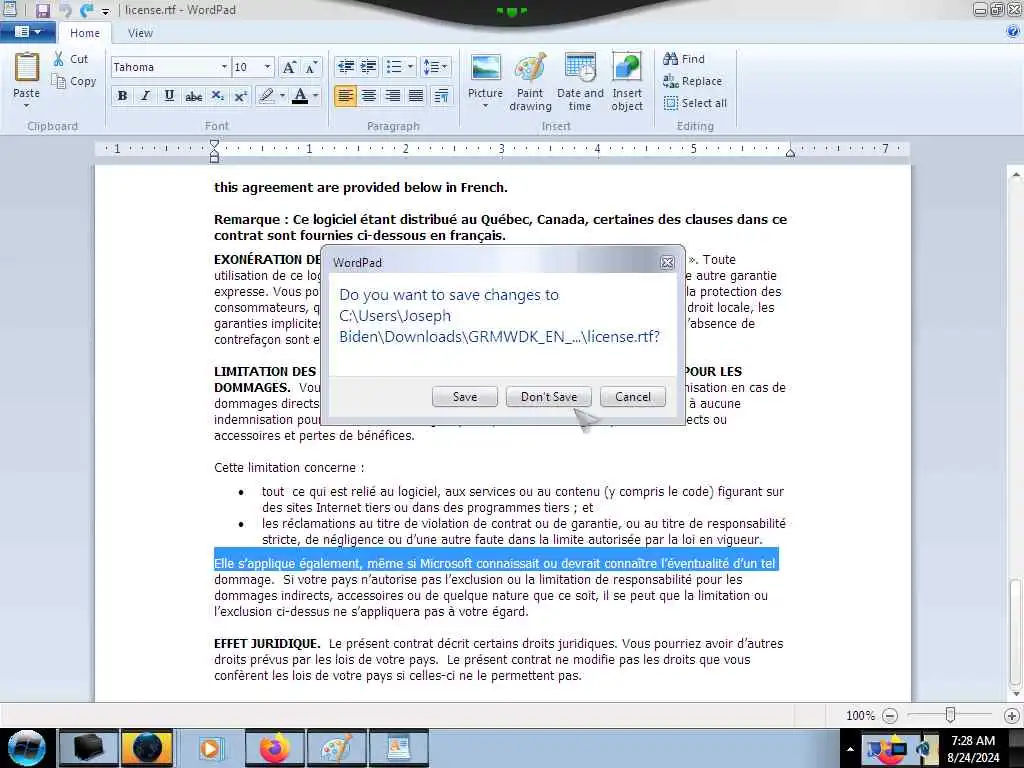The width and height of the screenshot is (1024, 768).
Task: Click Cancel in the dialog
Action: [633, 396]
